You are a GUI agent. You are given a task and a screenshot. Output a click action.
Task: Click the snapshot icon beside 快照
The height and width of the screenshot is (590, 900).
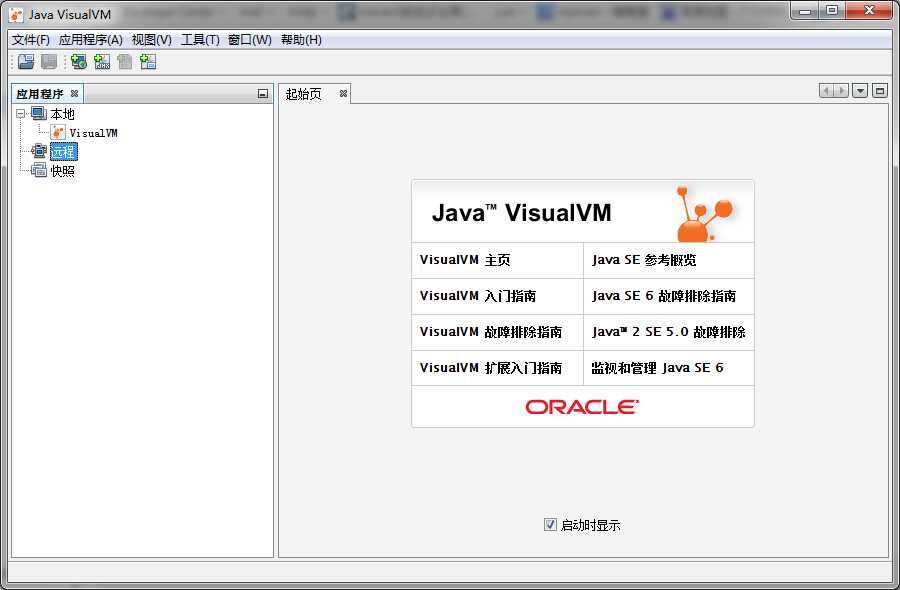[39, 170]
